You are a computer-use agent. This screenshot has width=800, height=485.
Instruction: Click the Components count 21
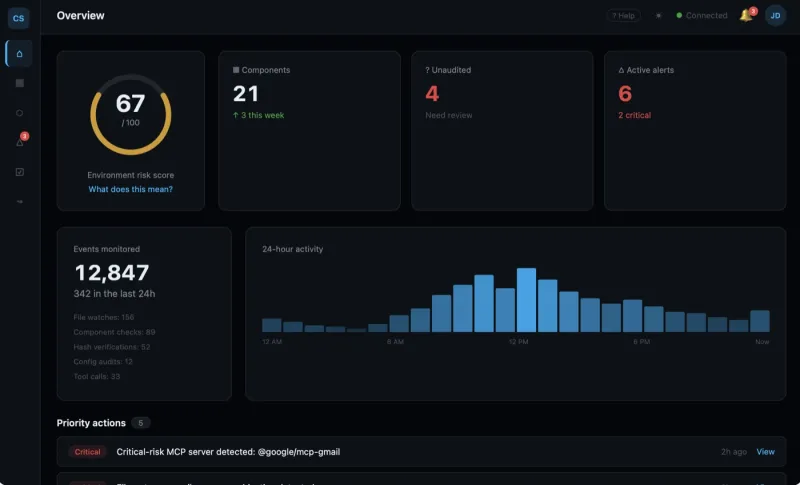tap(246, 94)
